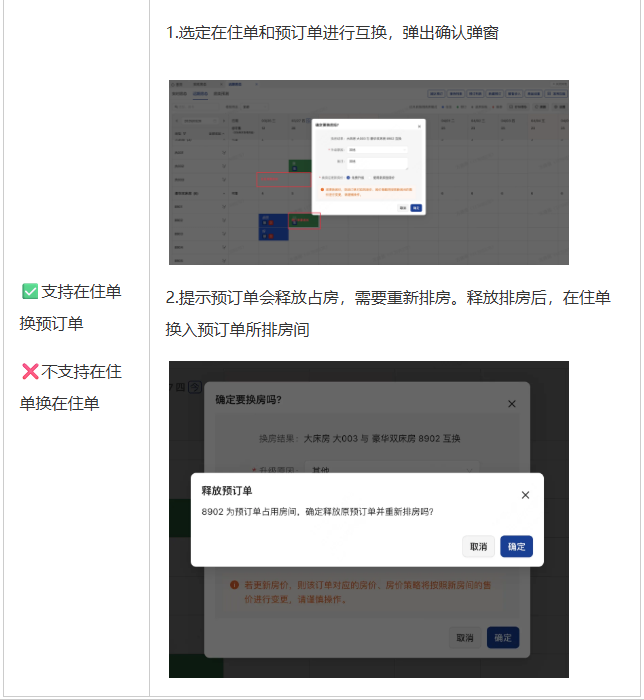Screen dimensions: 644x700
Task: Select the unselected radio option in the small dialog
Action: 370,178
